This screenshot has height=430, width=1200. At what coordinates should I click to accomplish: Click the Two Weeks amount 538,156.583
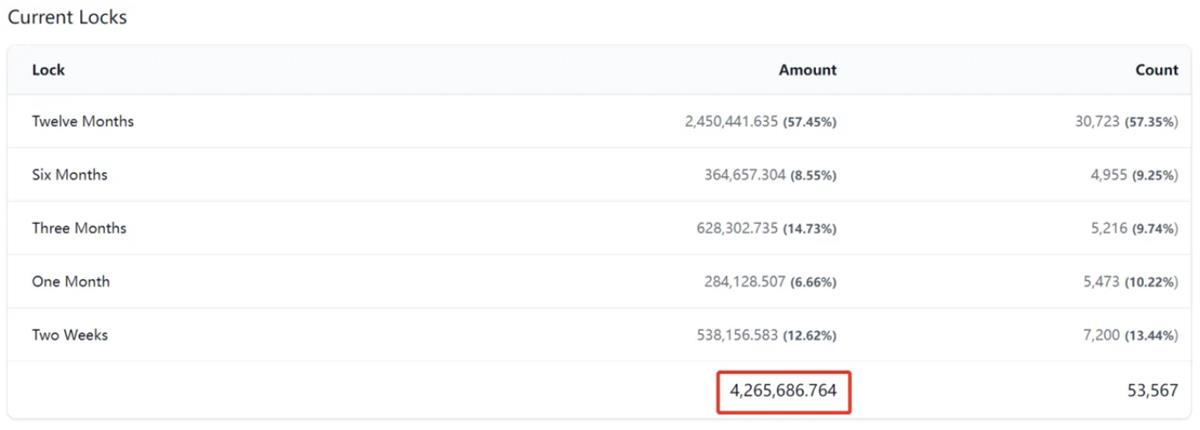coord(737,335)
